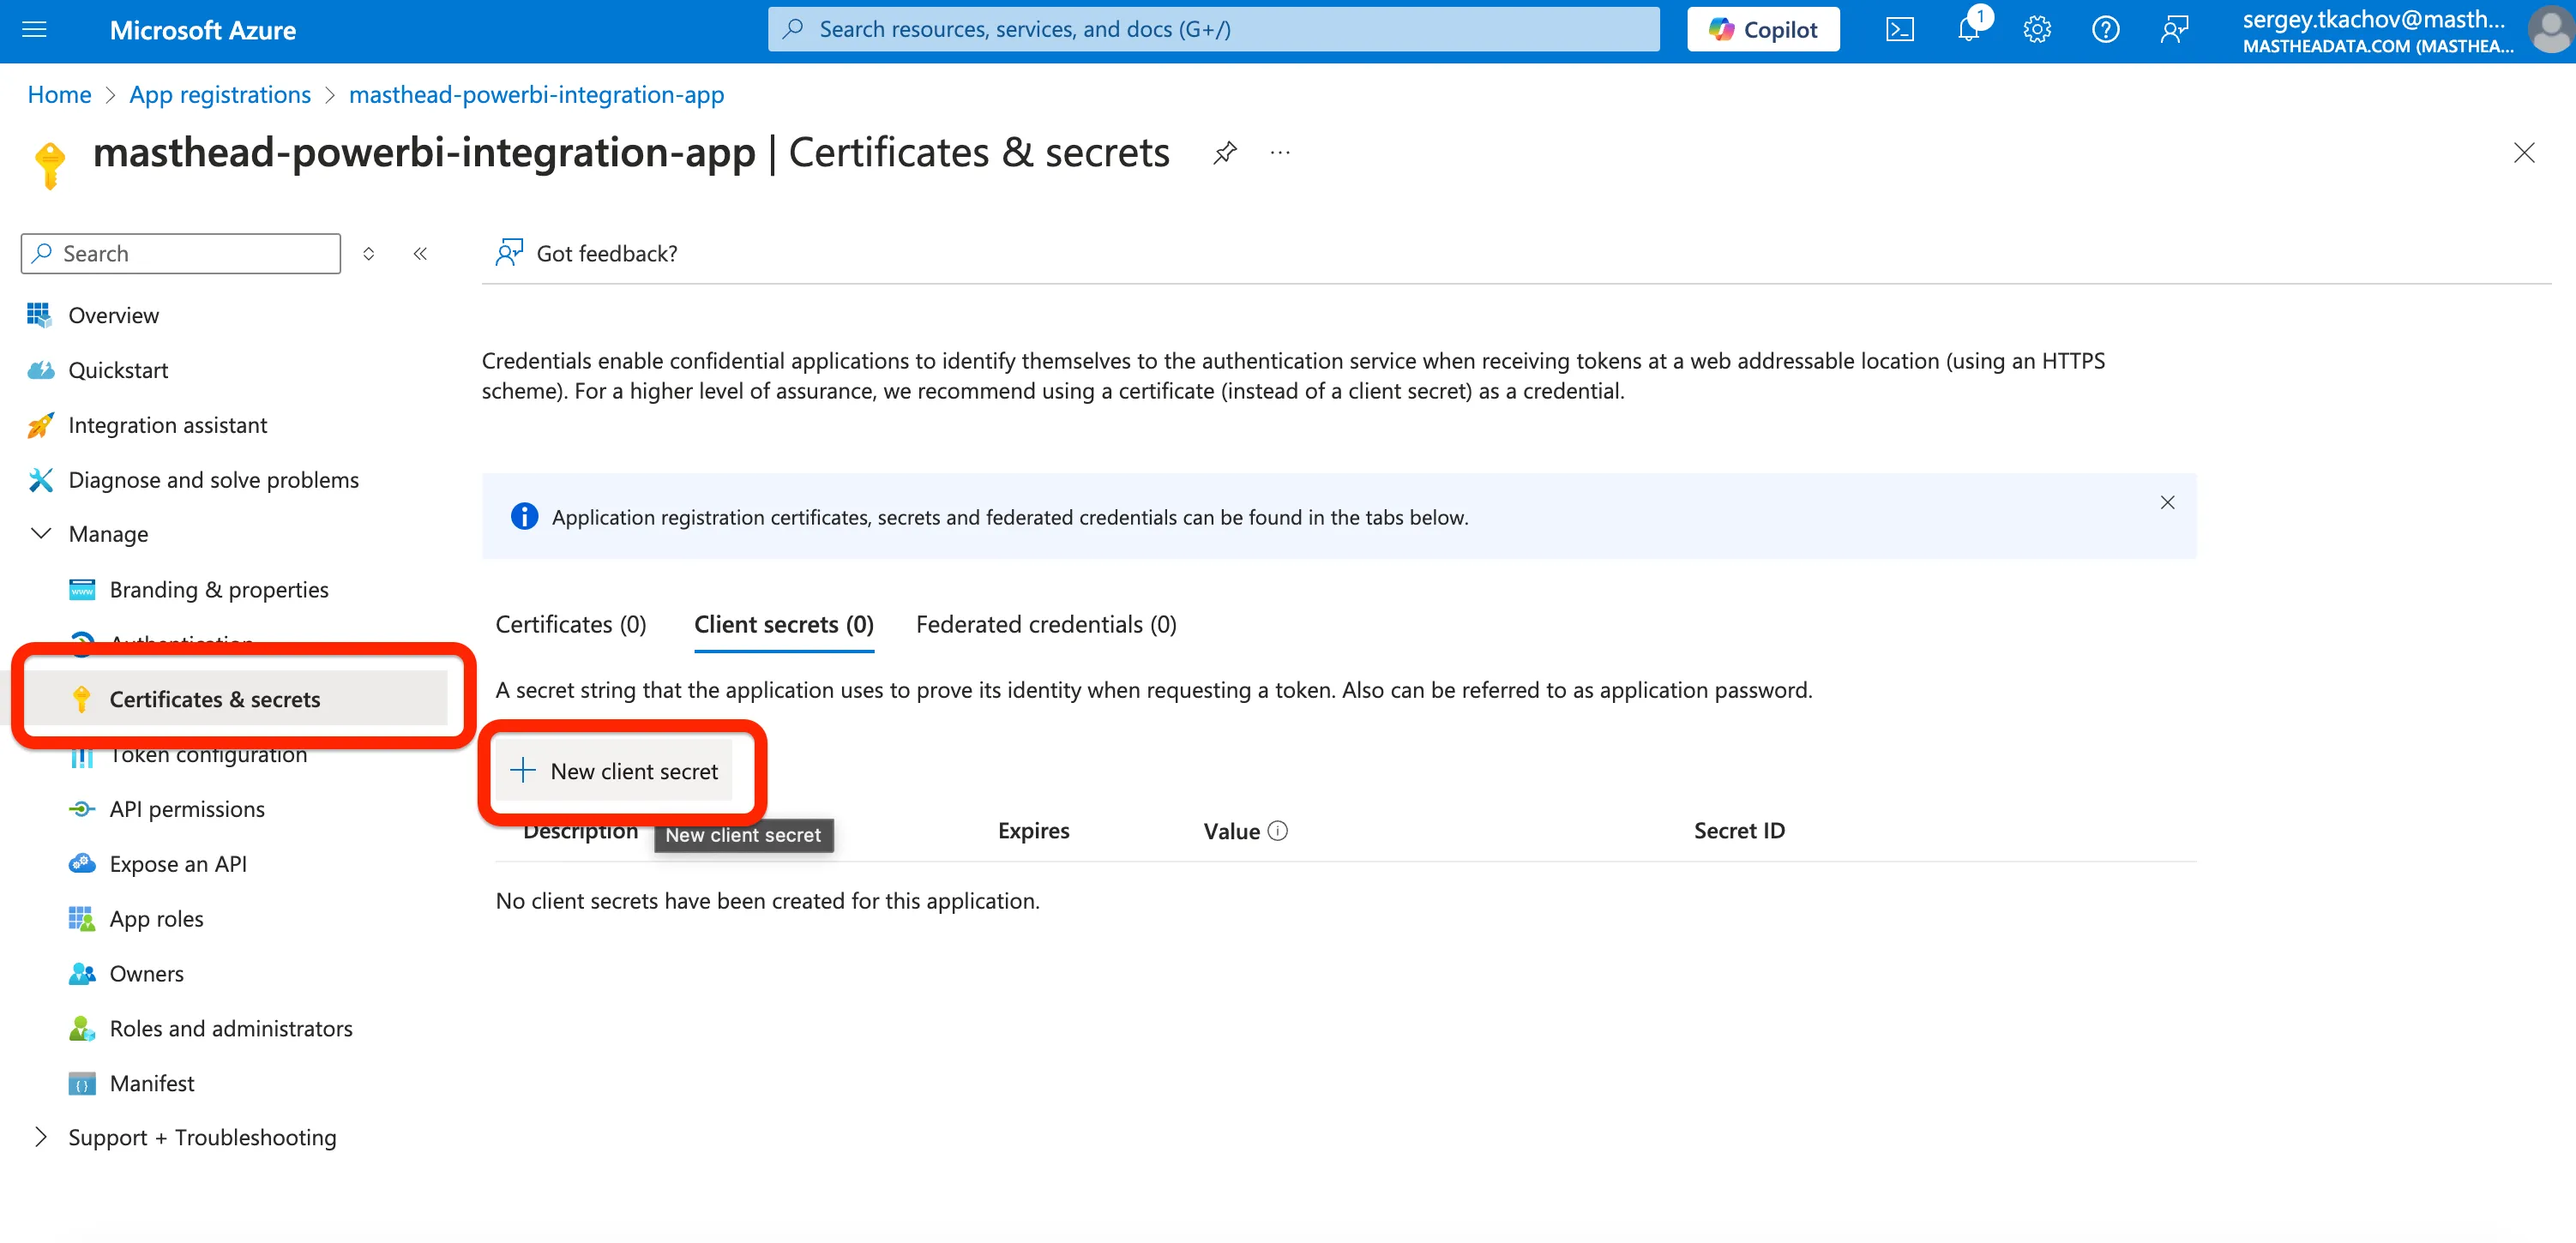Click New client secret button
This screenshot has width=2576, height=1243.
coord(616,771)
